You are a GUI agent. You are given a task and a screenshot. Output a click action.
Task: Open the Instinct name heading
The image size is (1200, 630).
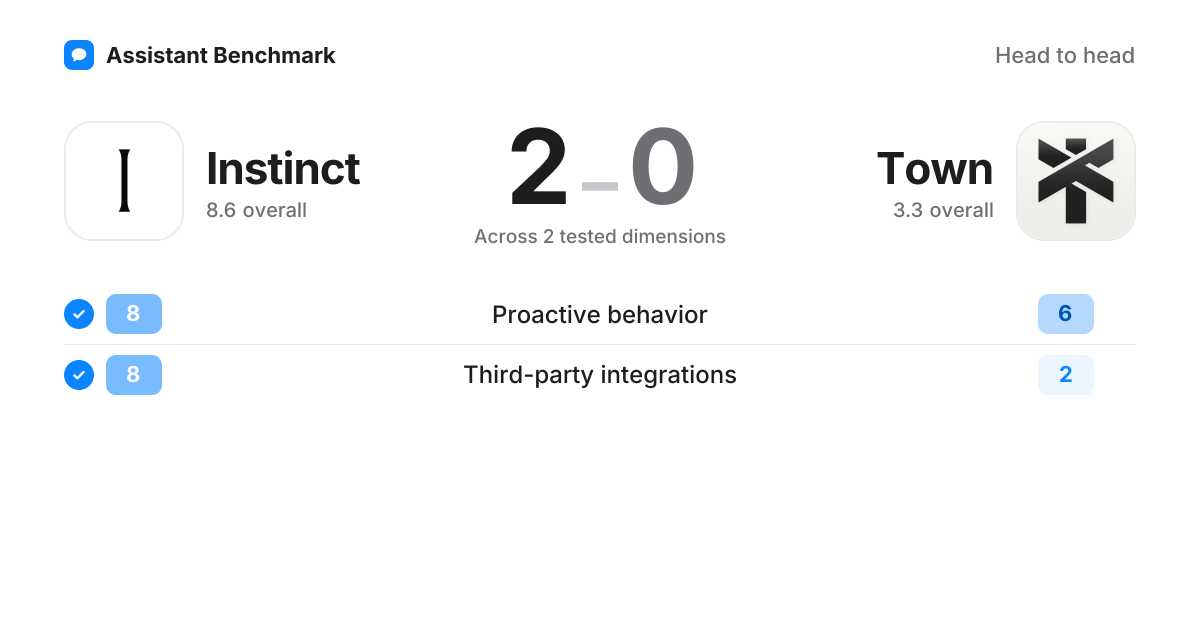[x=283, y=168]
